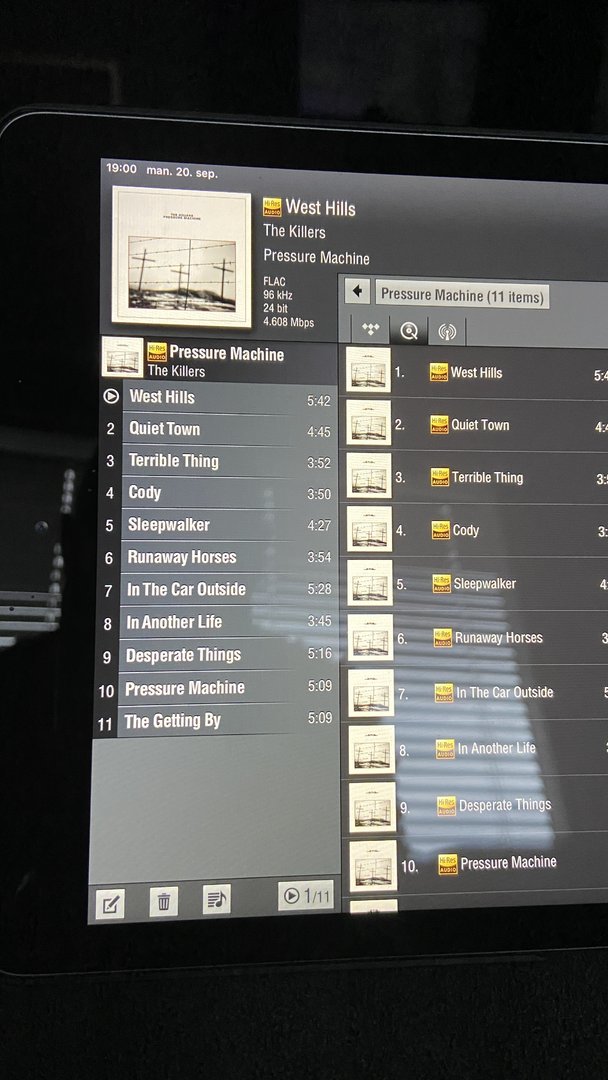The image size is (608, 1080).
Task: Tap Hi-Res badge on browser row Cody
Action: [441, 530]
